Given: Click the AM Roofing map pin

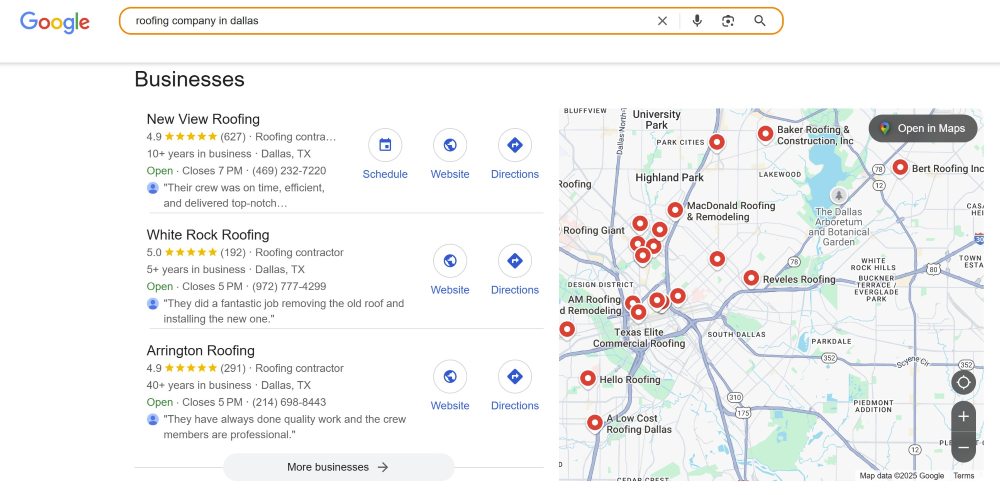Looking at the screenshot, I should coord(632,303).
